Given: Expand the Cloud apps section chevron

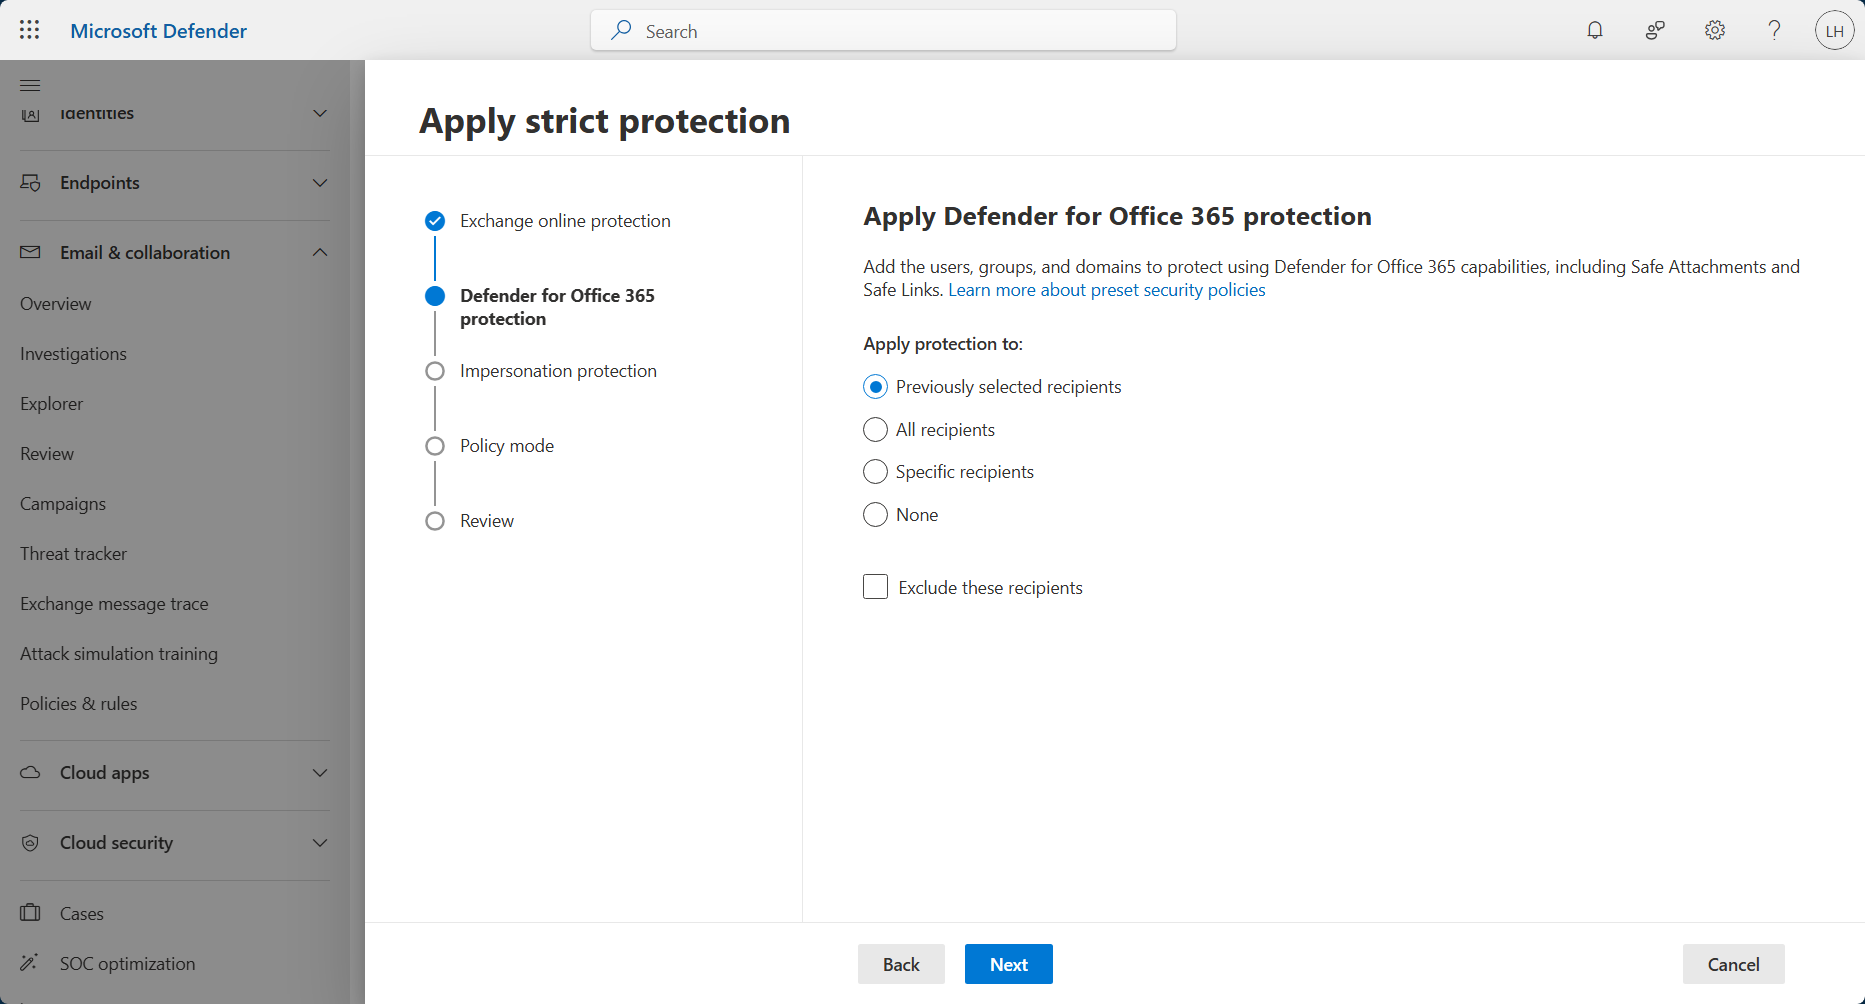Looking at the screenshot, I should pyautogui.click(x=320, y=773).
